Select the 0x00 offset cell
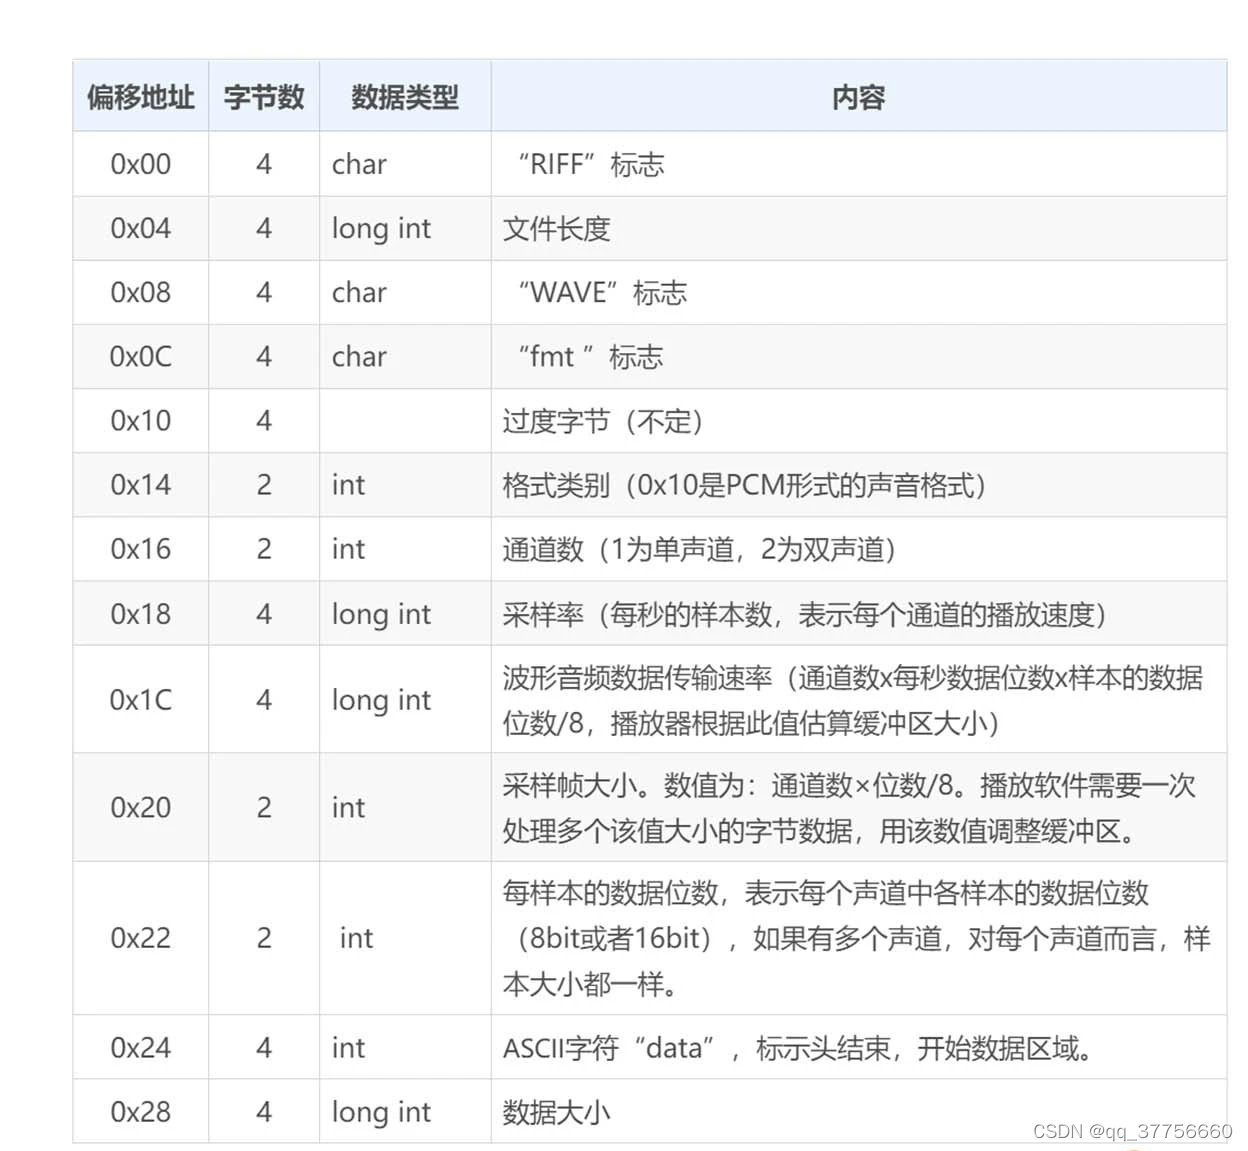The image size is (1248, 1151). [x=140, y=164]
